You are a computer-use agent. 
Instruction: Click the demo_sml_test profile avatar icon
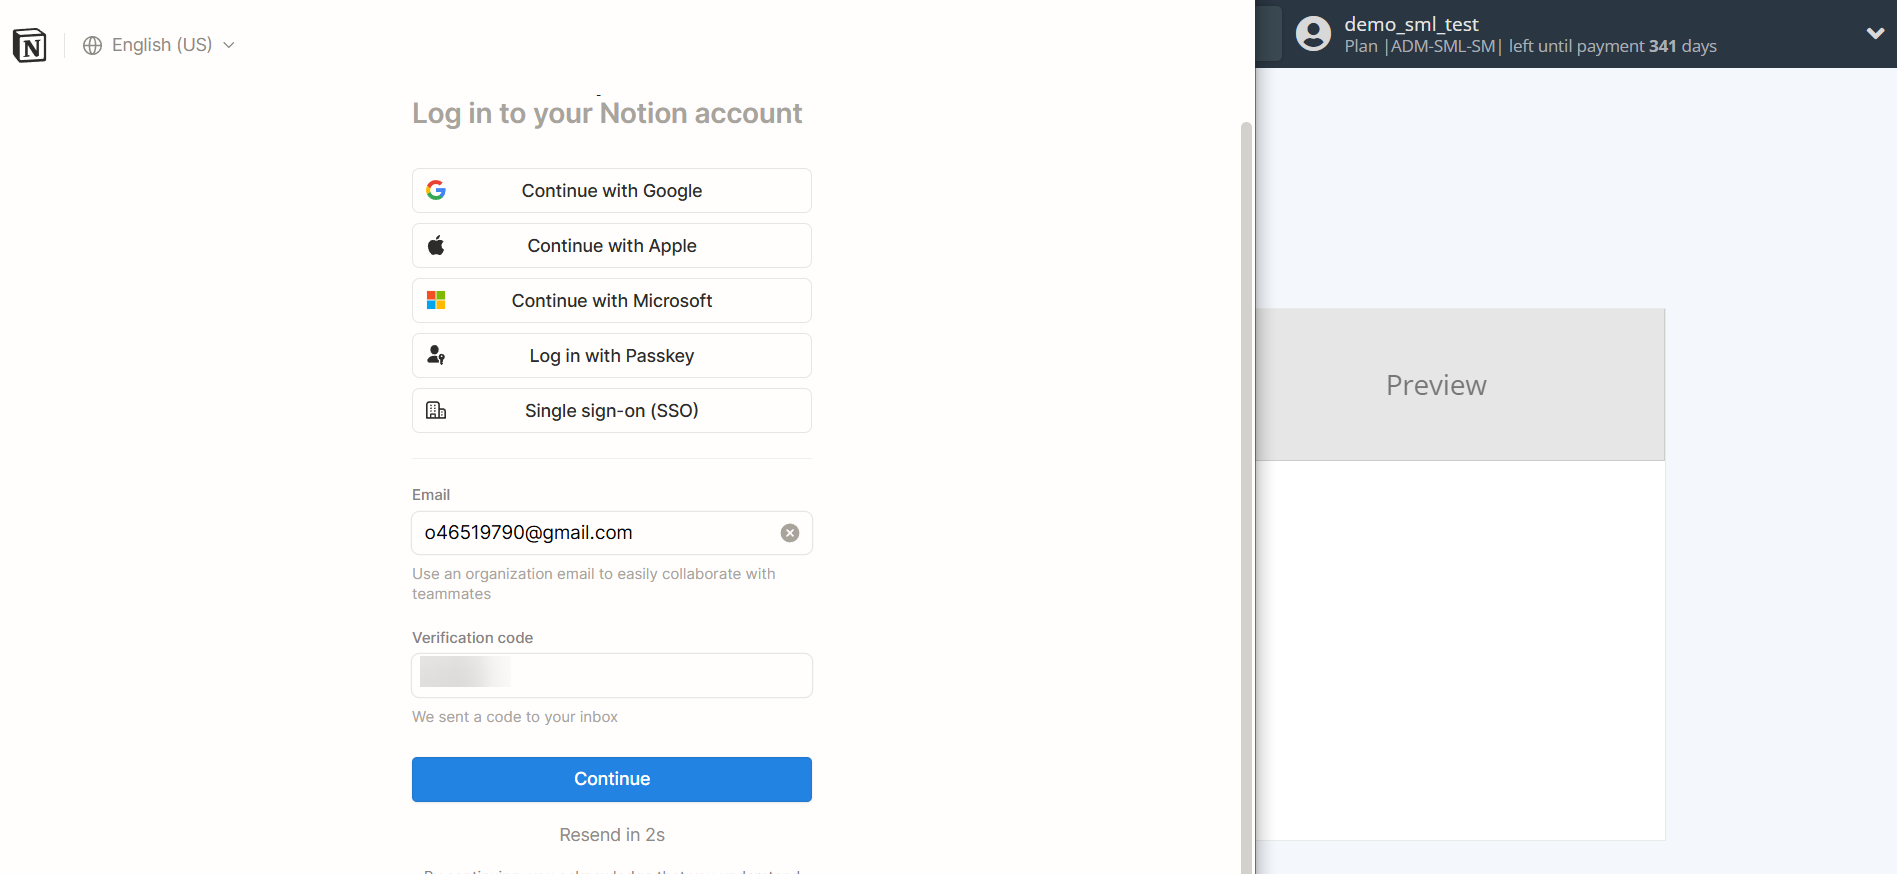point(1312,33)
